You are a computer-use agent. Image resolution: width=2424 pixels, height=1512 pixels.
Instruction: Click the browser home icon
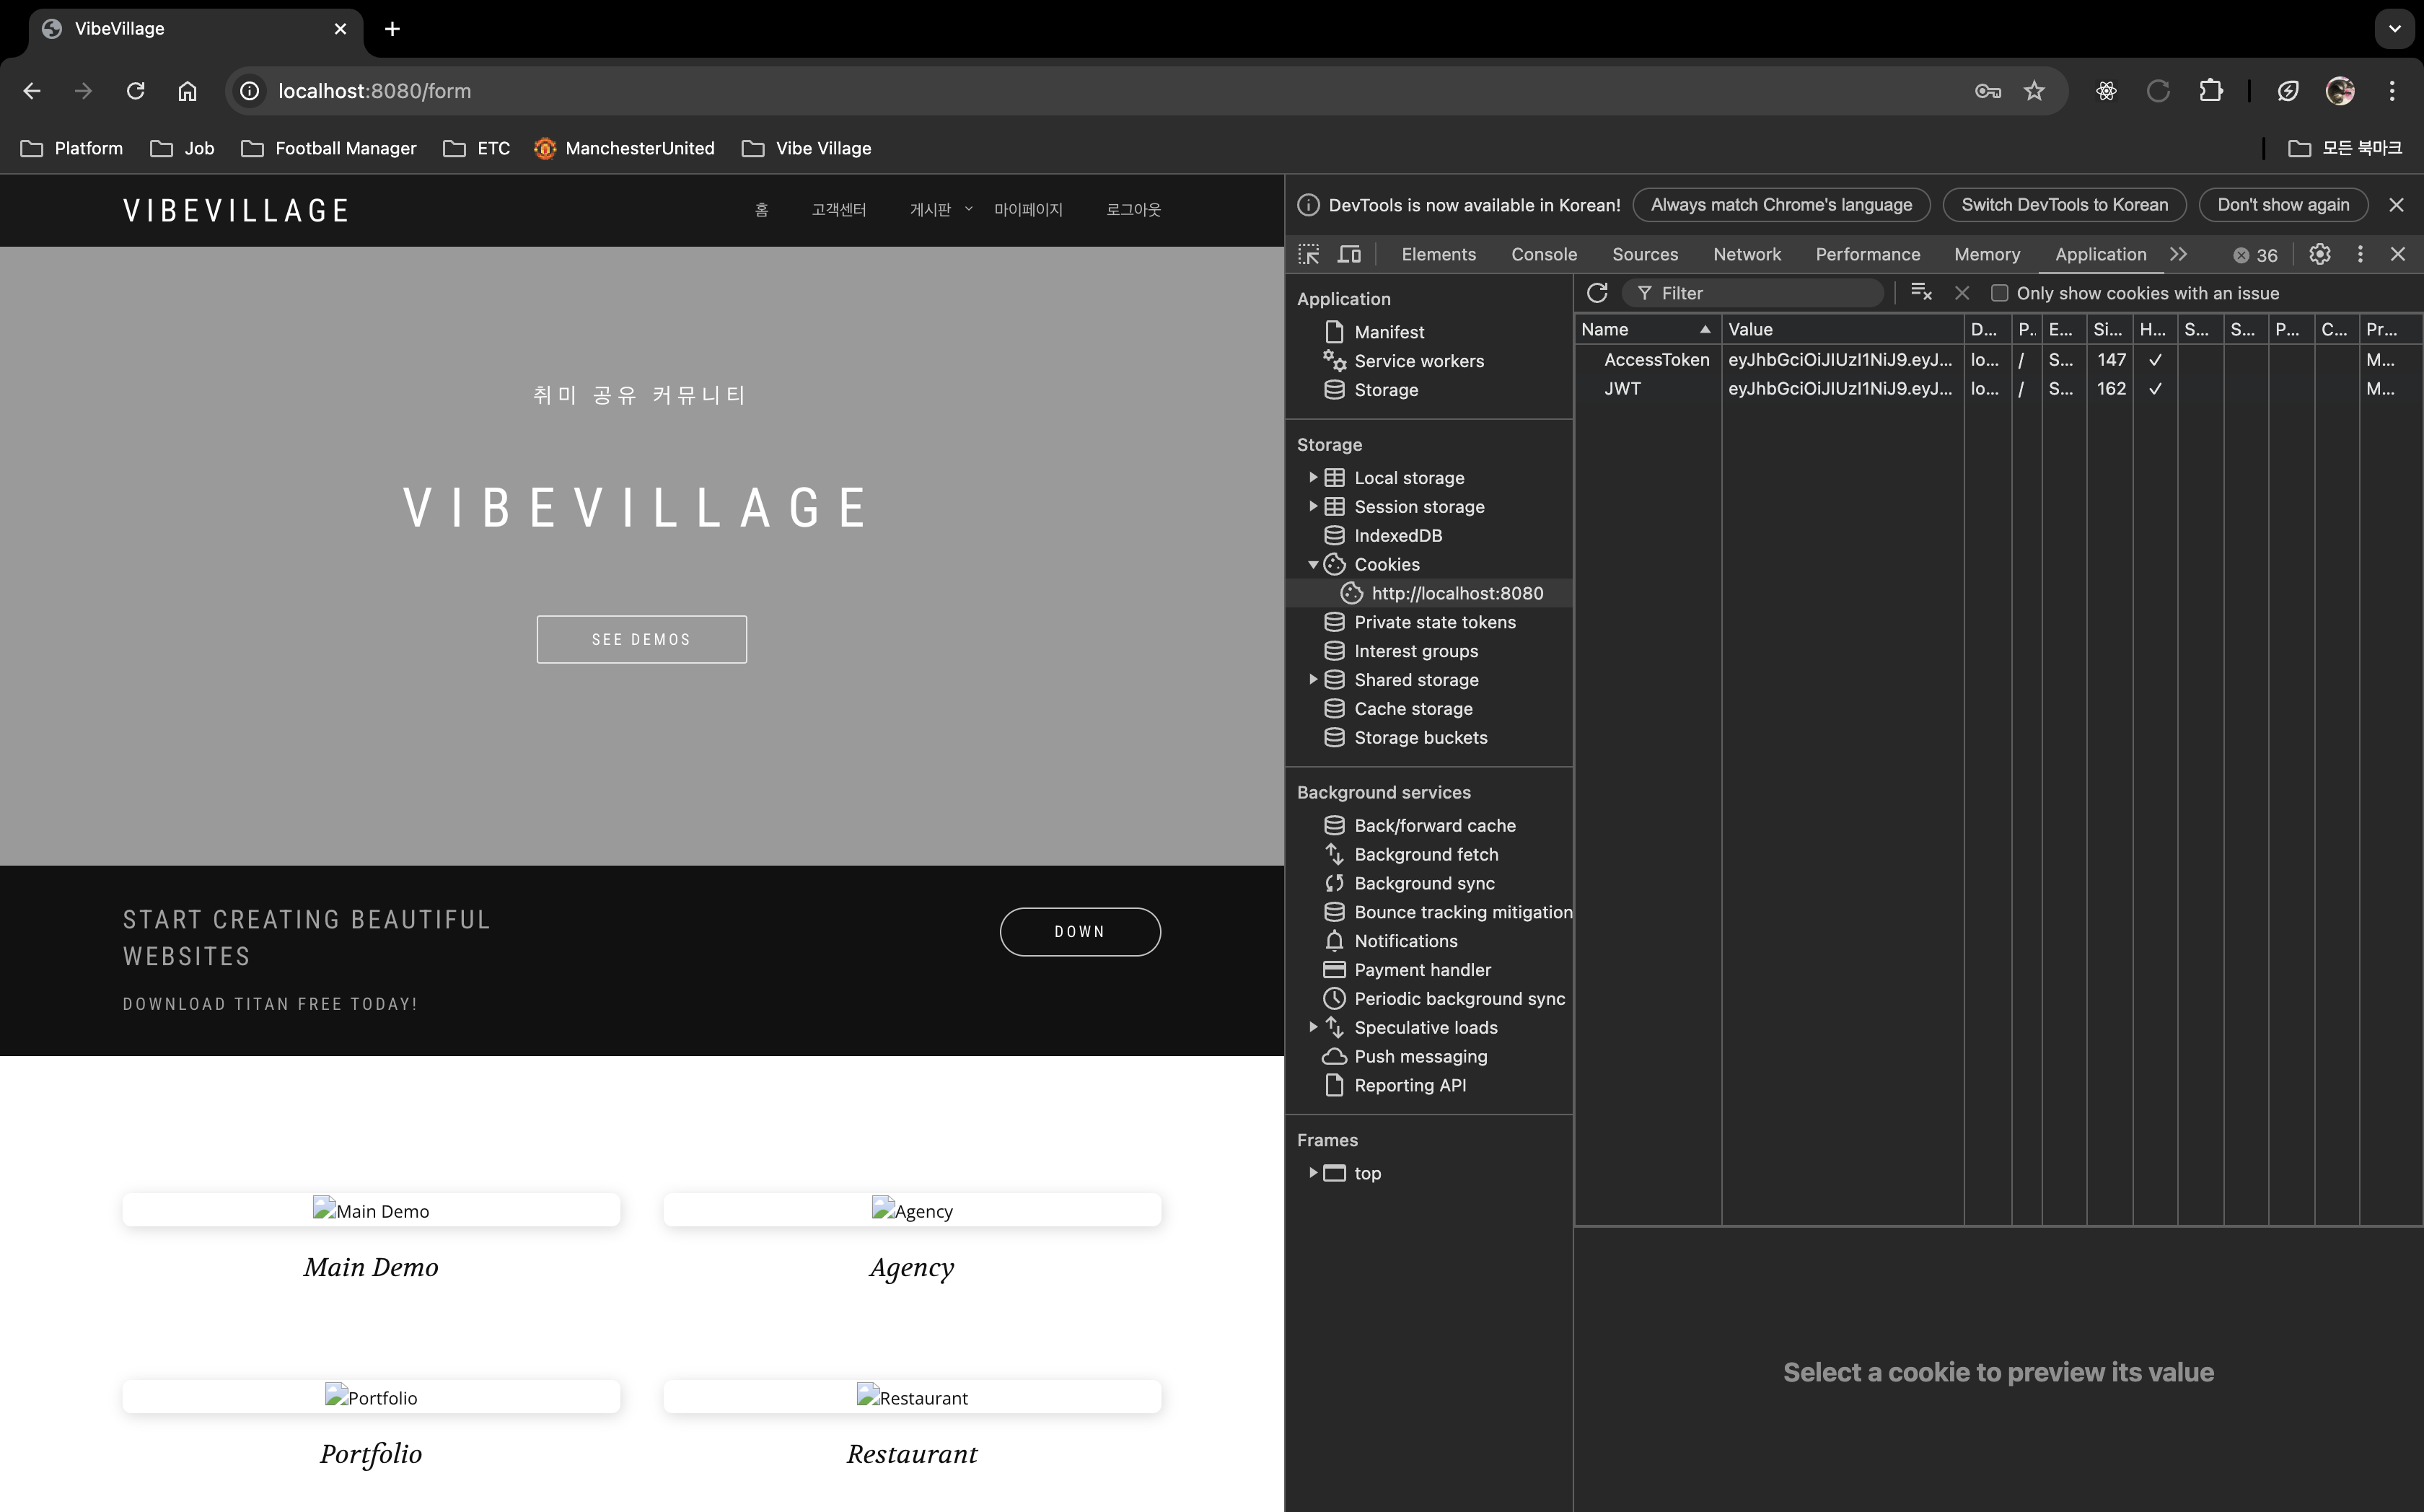(x=187, y=91)
